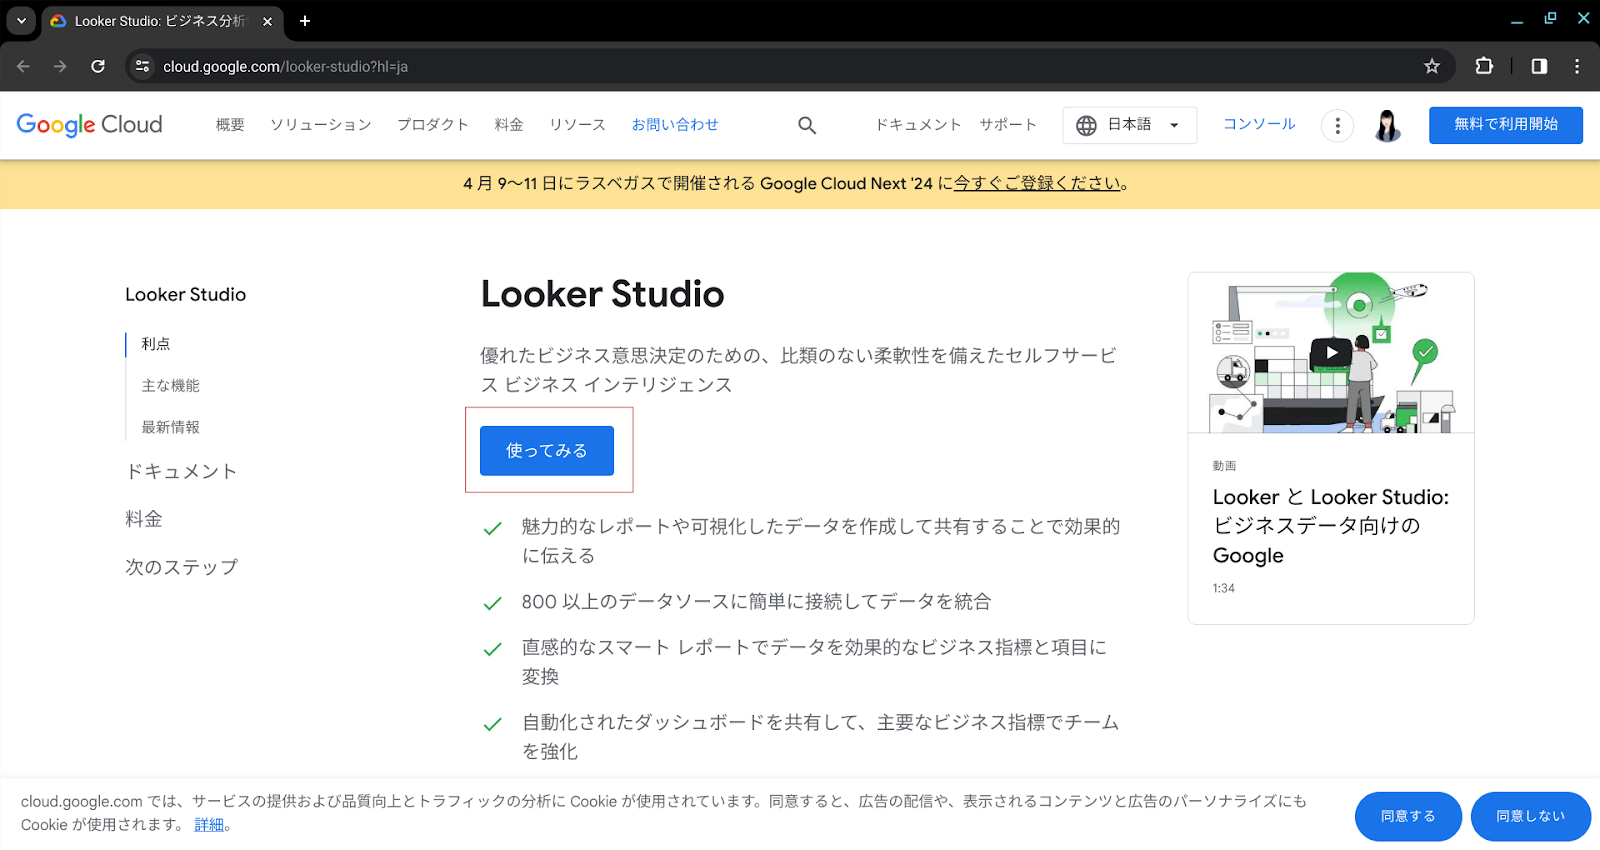Open the ドキュメント header link
Screen dimensions: 1600x850
click(918, 125)
